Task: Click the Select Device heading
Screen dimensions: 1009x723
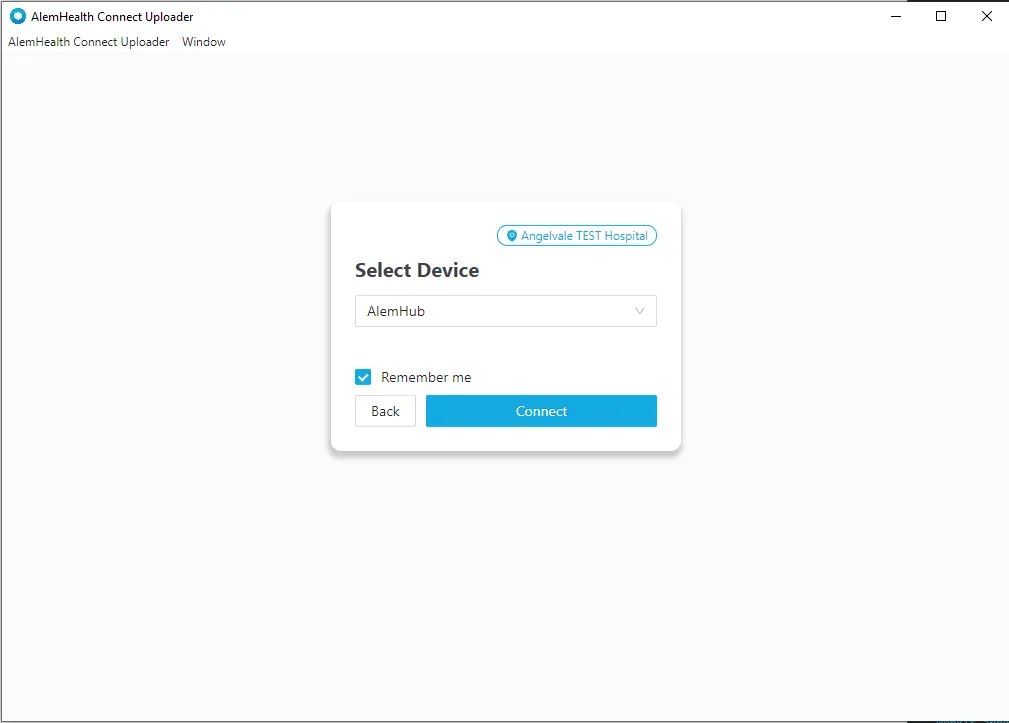Action: point(417,270)
